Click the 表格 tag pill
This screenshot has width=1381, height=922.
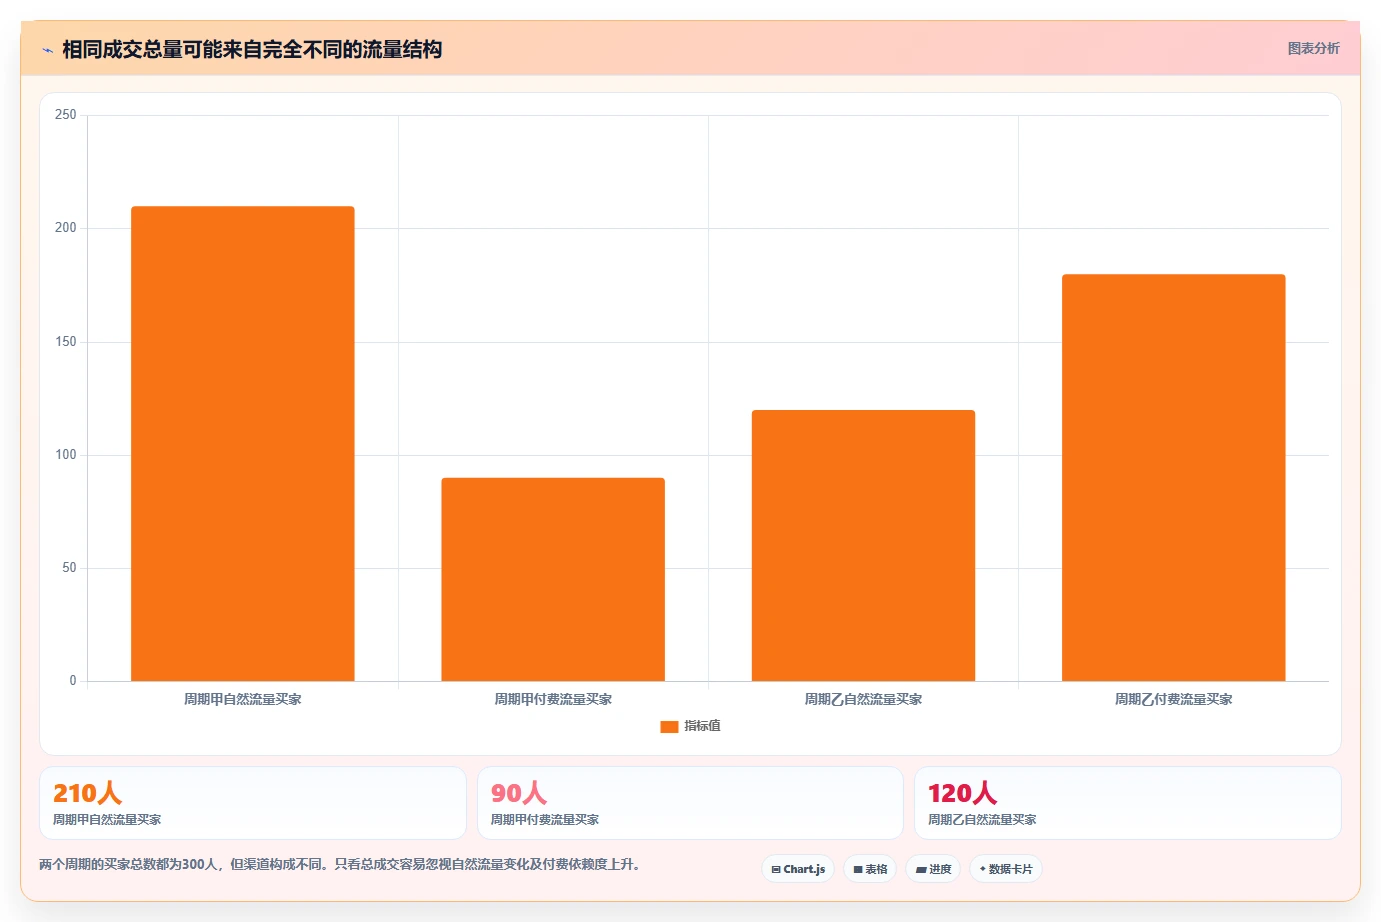(870, 869)
